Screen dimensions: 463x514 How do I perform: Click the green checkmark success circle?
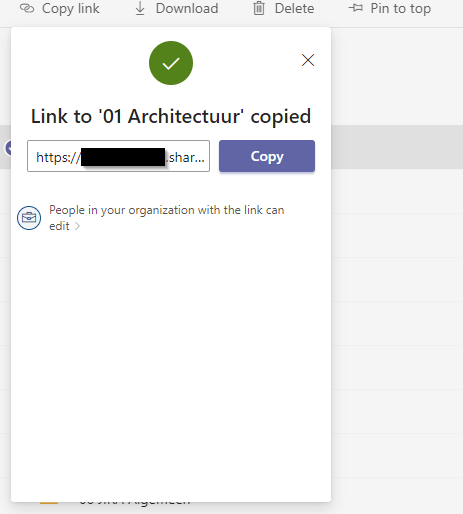171,63
